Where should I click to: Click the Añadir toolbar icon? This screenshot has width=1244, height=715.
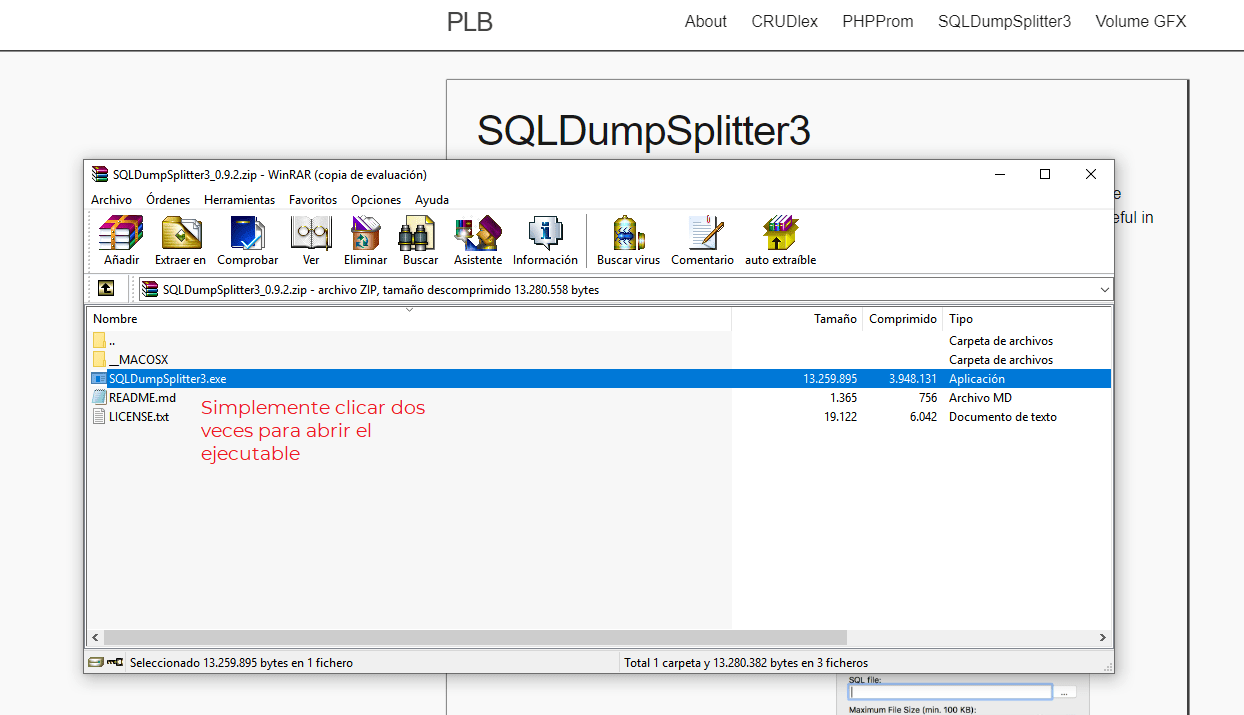(121, 233)
